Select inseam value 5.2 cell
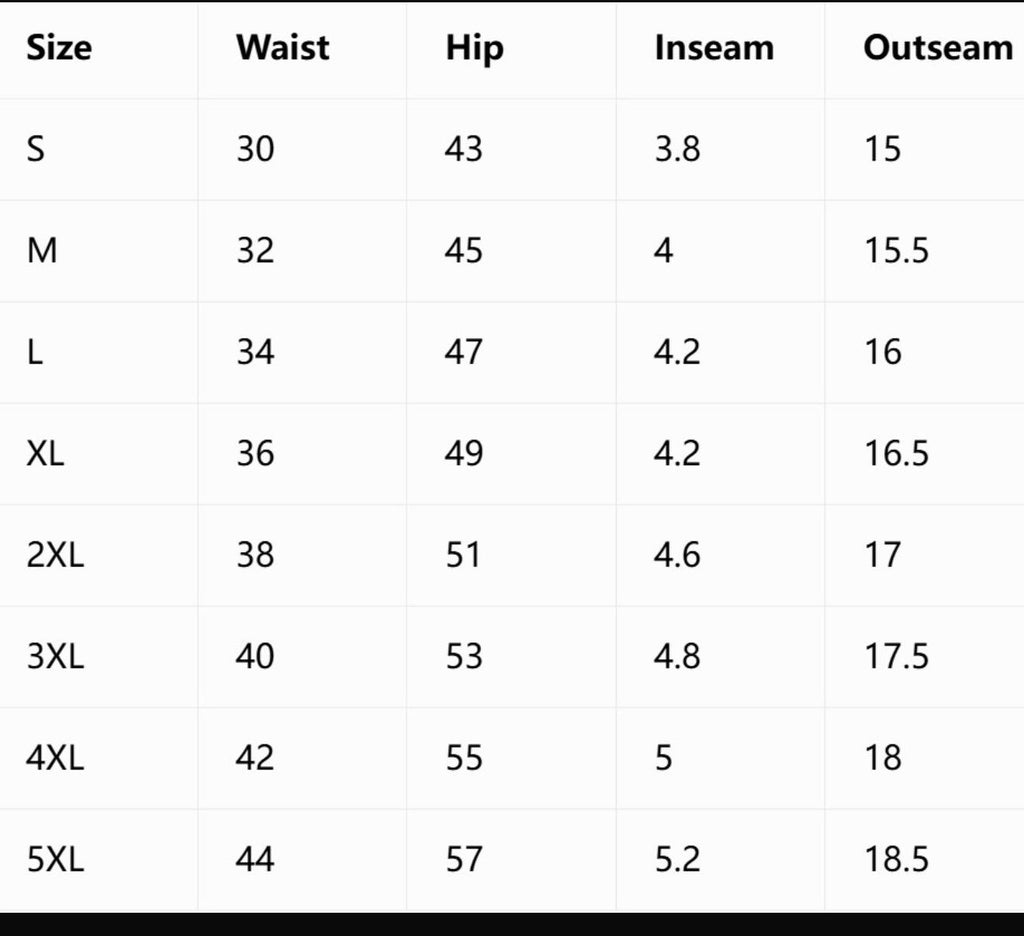 point(677,859)
